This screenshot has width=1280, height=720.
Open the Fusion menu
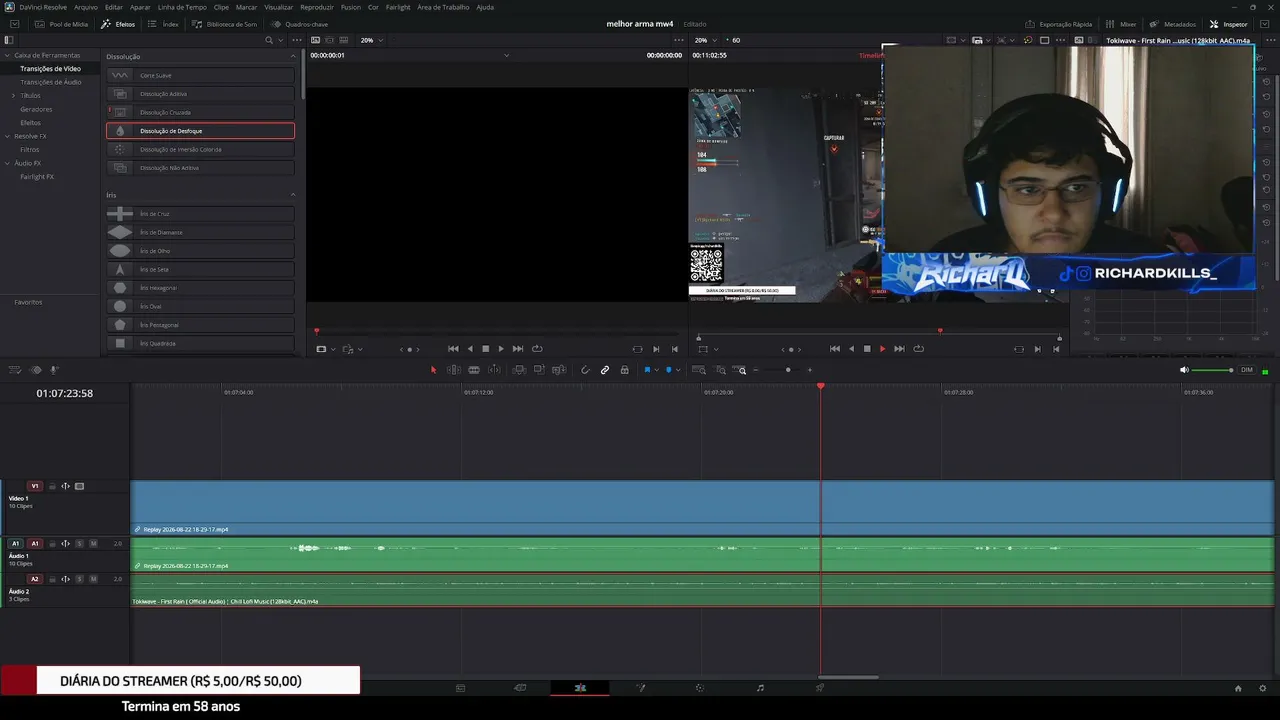click(351, 7)
